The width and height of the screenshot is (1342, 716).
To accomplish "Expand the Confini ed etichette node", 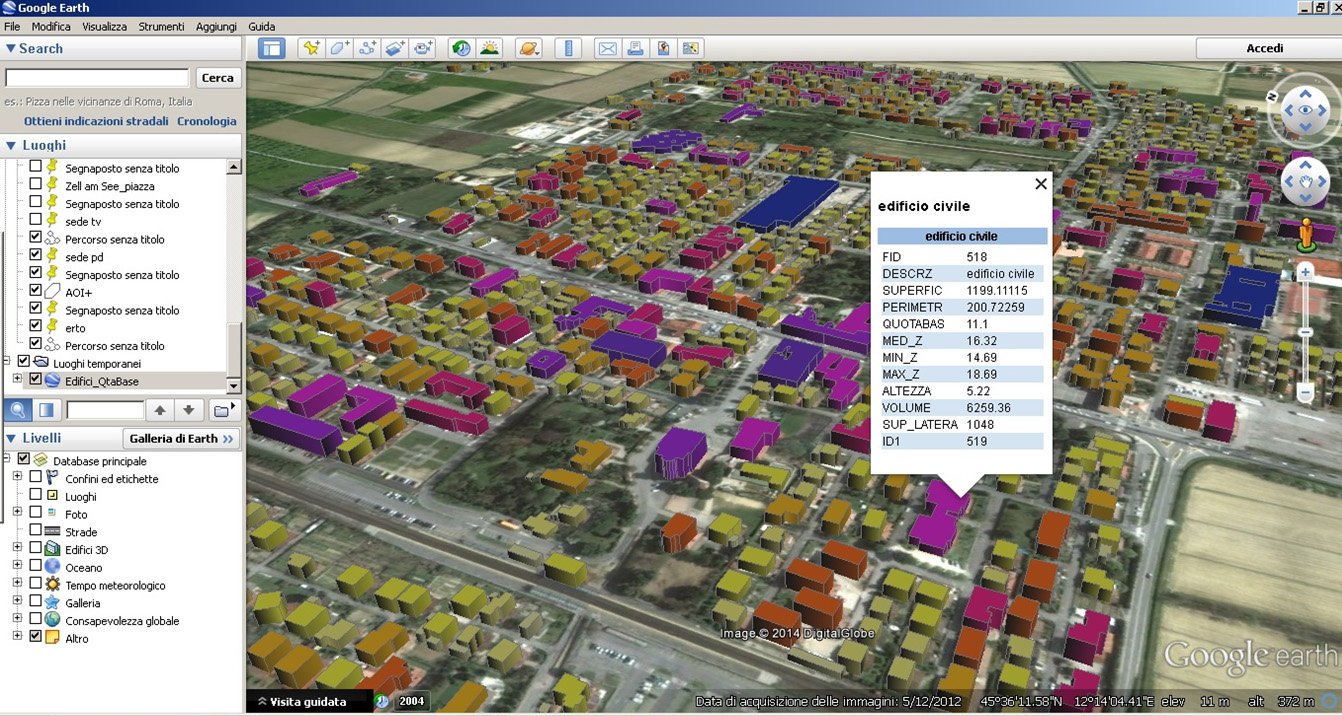I will click(17, 478).
